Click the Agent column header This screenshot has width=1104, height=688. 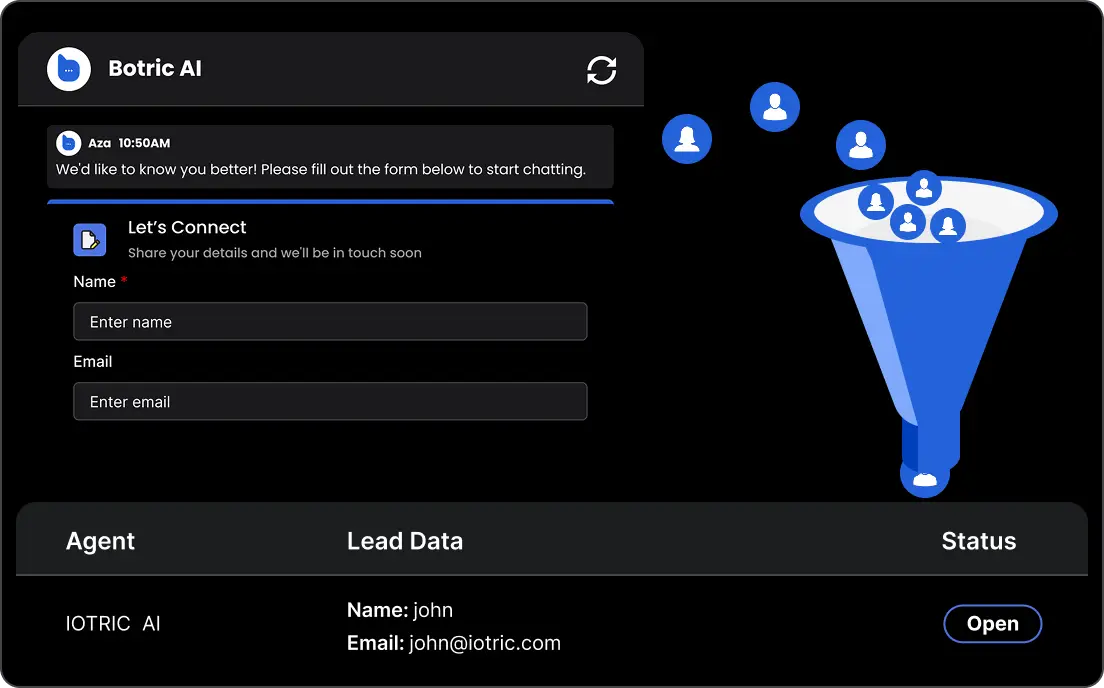(100, 541)
